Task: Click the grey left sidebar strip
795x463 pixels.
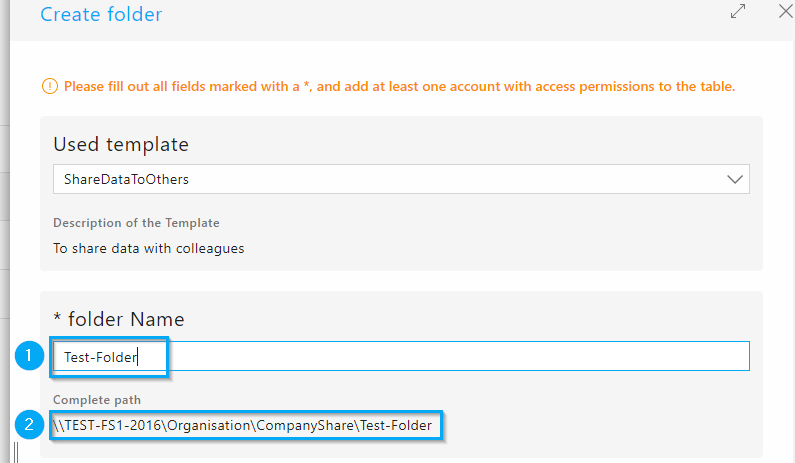Action: coord(5,231)
